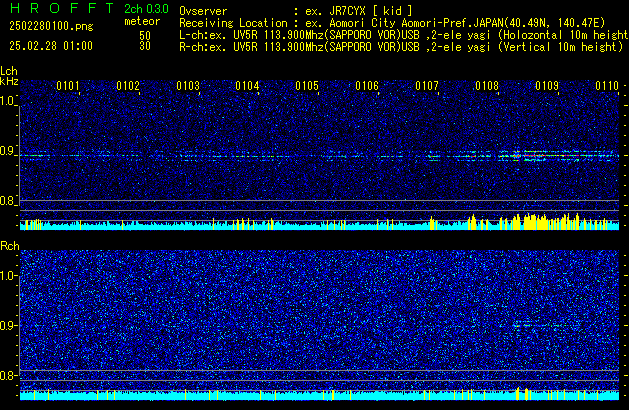Select the 0106 time marker
This screenshot has width=629, height=410.
(x=367, y=86)
